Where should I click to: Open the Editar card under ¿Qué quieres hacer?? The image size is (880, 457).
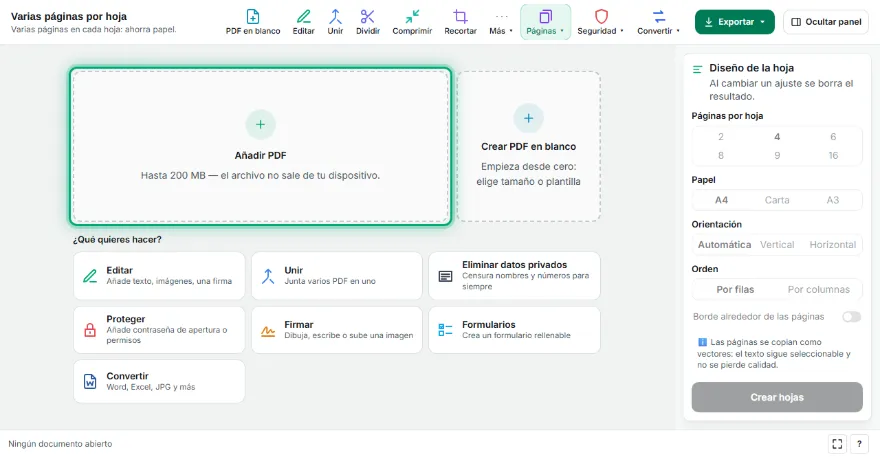click(x=159, y=276)
